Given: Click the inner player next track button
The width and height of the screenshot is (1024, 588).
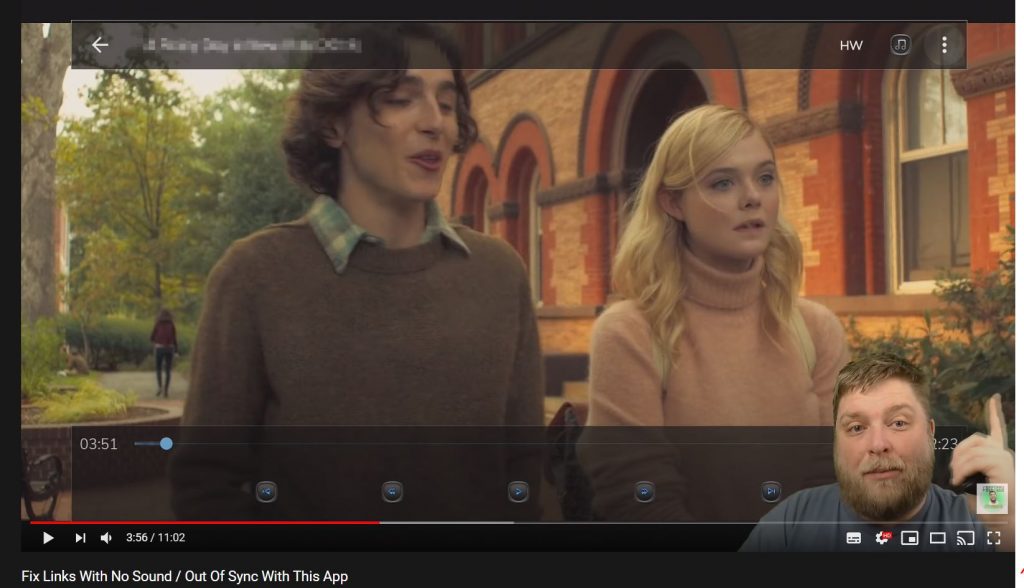Looking at the screenshot, I should (x=771, y=492).
